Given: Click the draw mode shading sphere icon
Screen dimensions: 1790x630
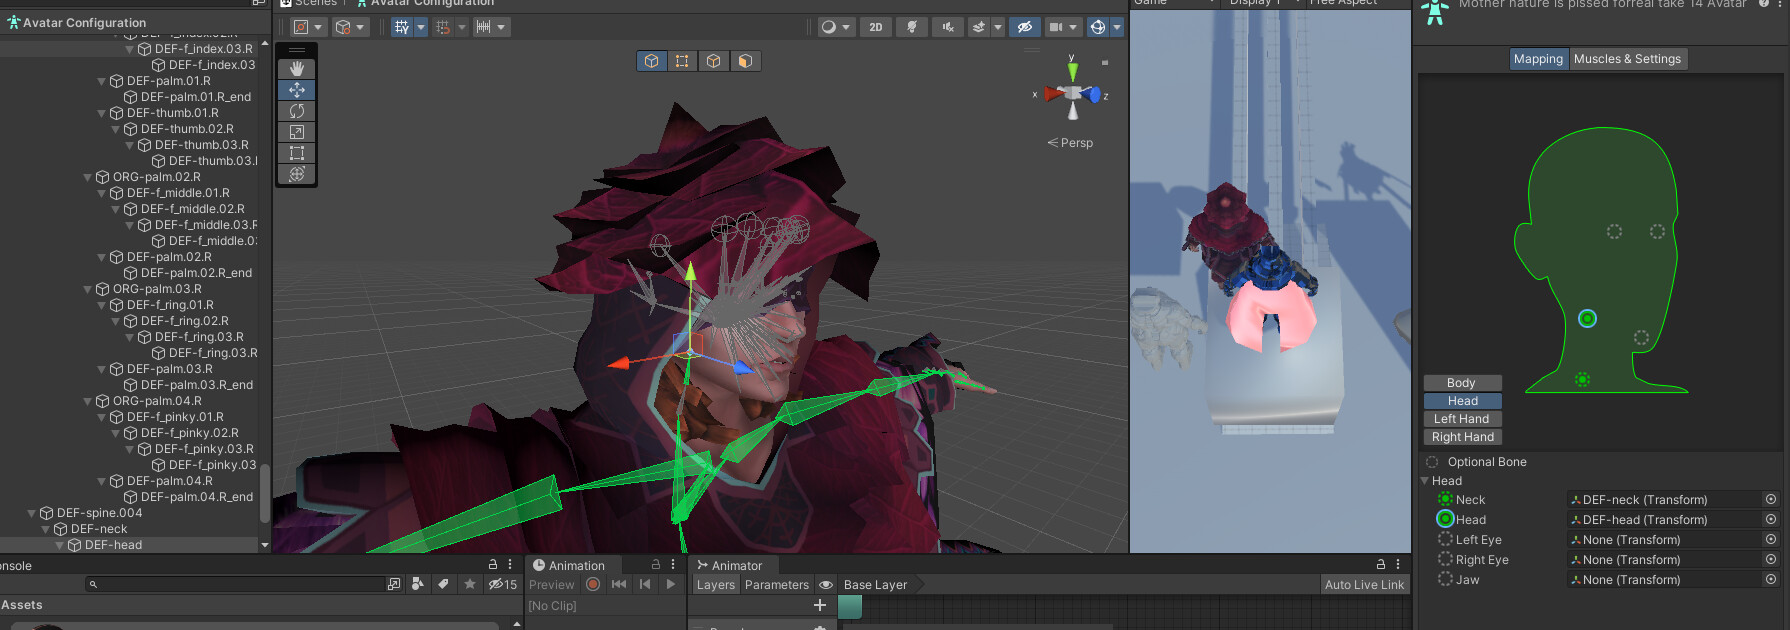Looking at the screenshot, I should tap(828, 27).
